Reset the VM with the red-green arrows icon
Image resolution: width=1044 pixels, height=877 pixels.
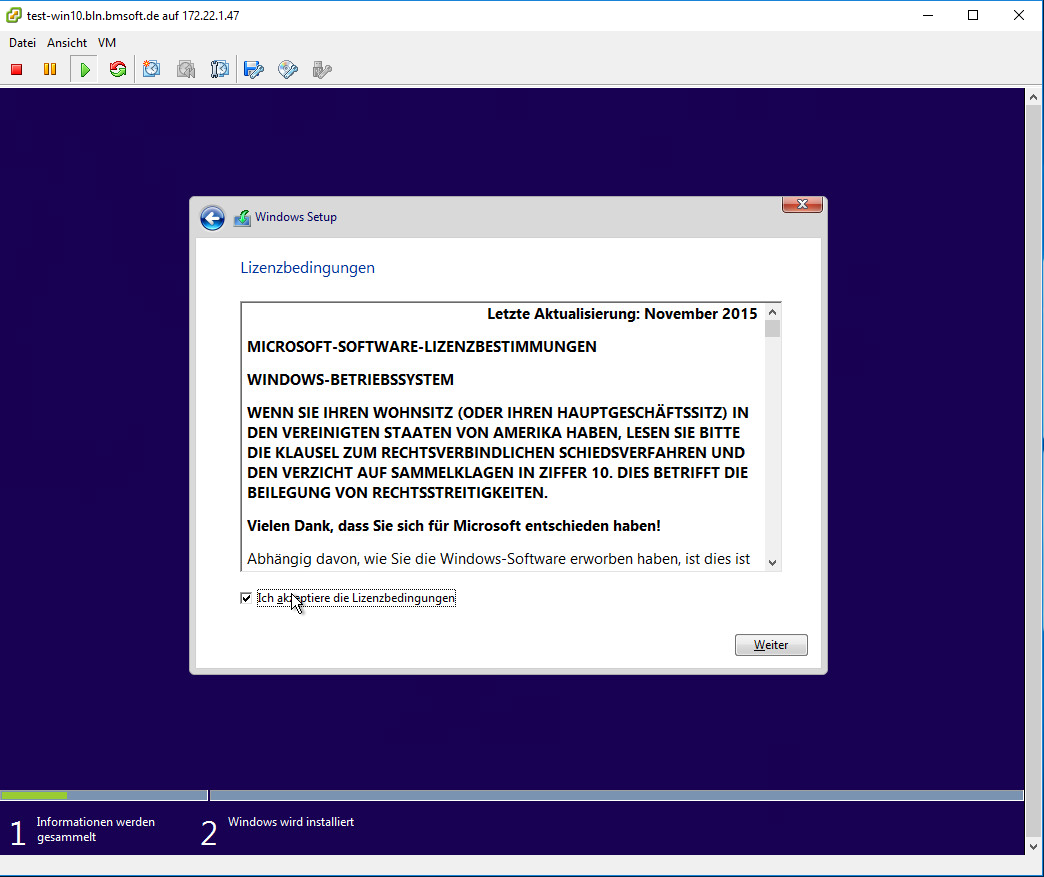click(118, 69)
